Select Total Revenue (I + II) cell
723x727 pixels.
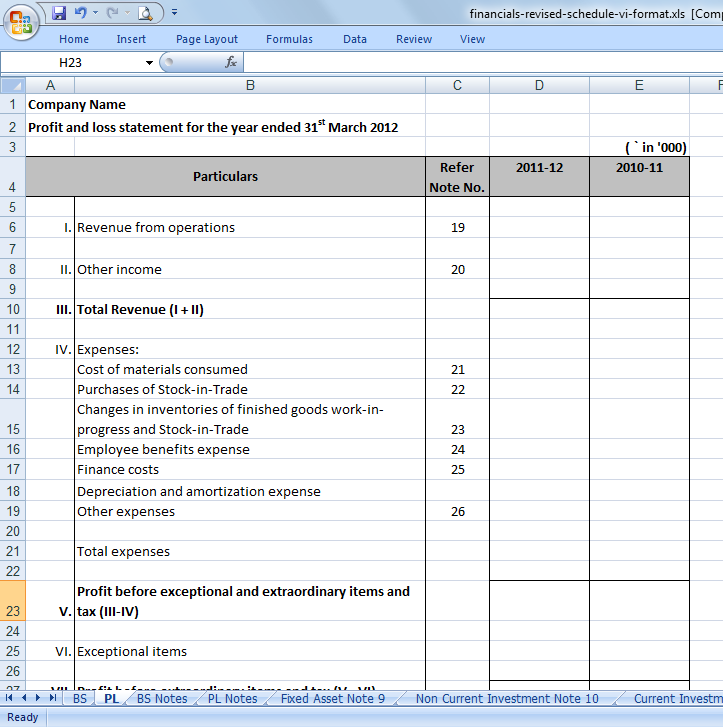click(x=250, y=309)
